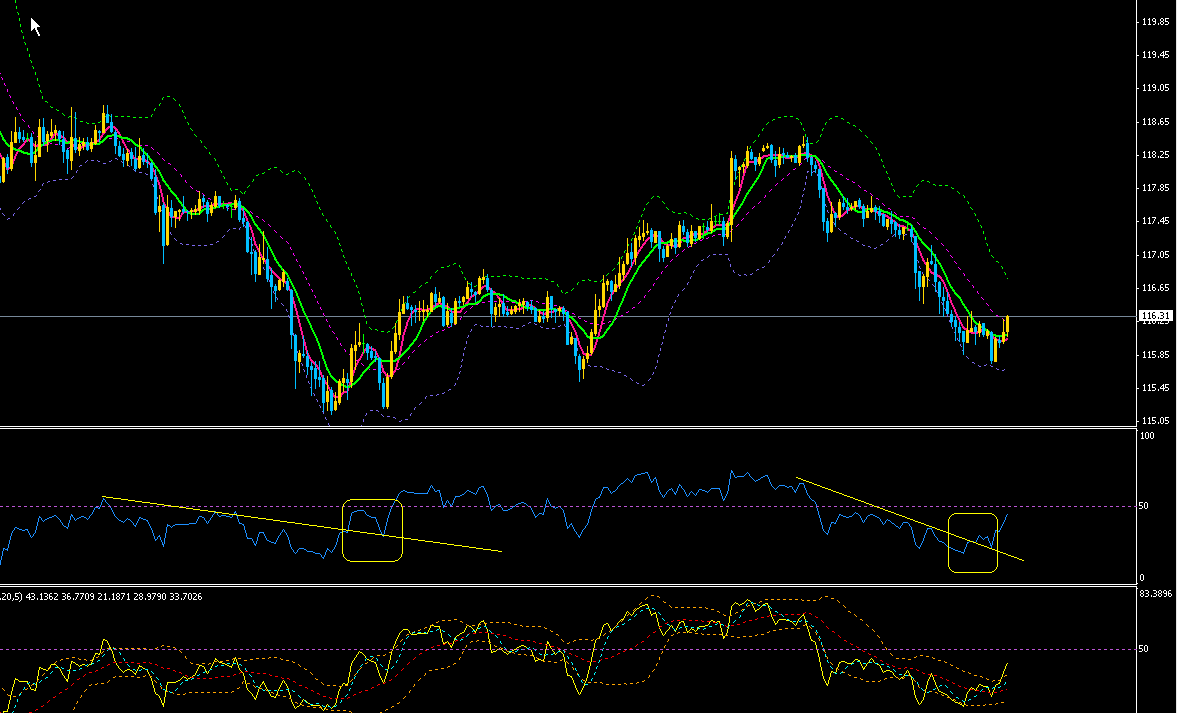Click the 117.85 price scale label
The image size is (1178, 713).
(x=1155, y=188)
